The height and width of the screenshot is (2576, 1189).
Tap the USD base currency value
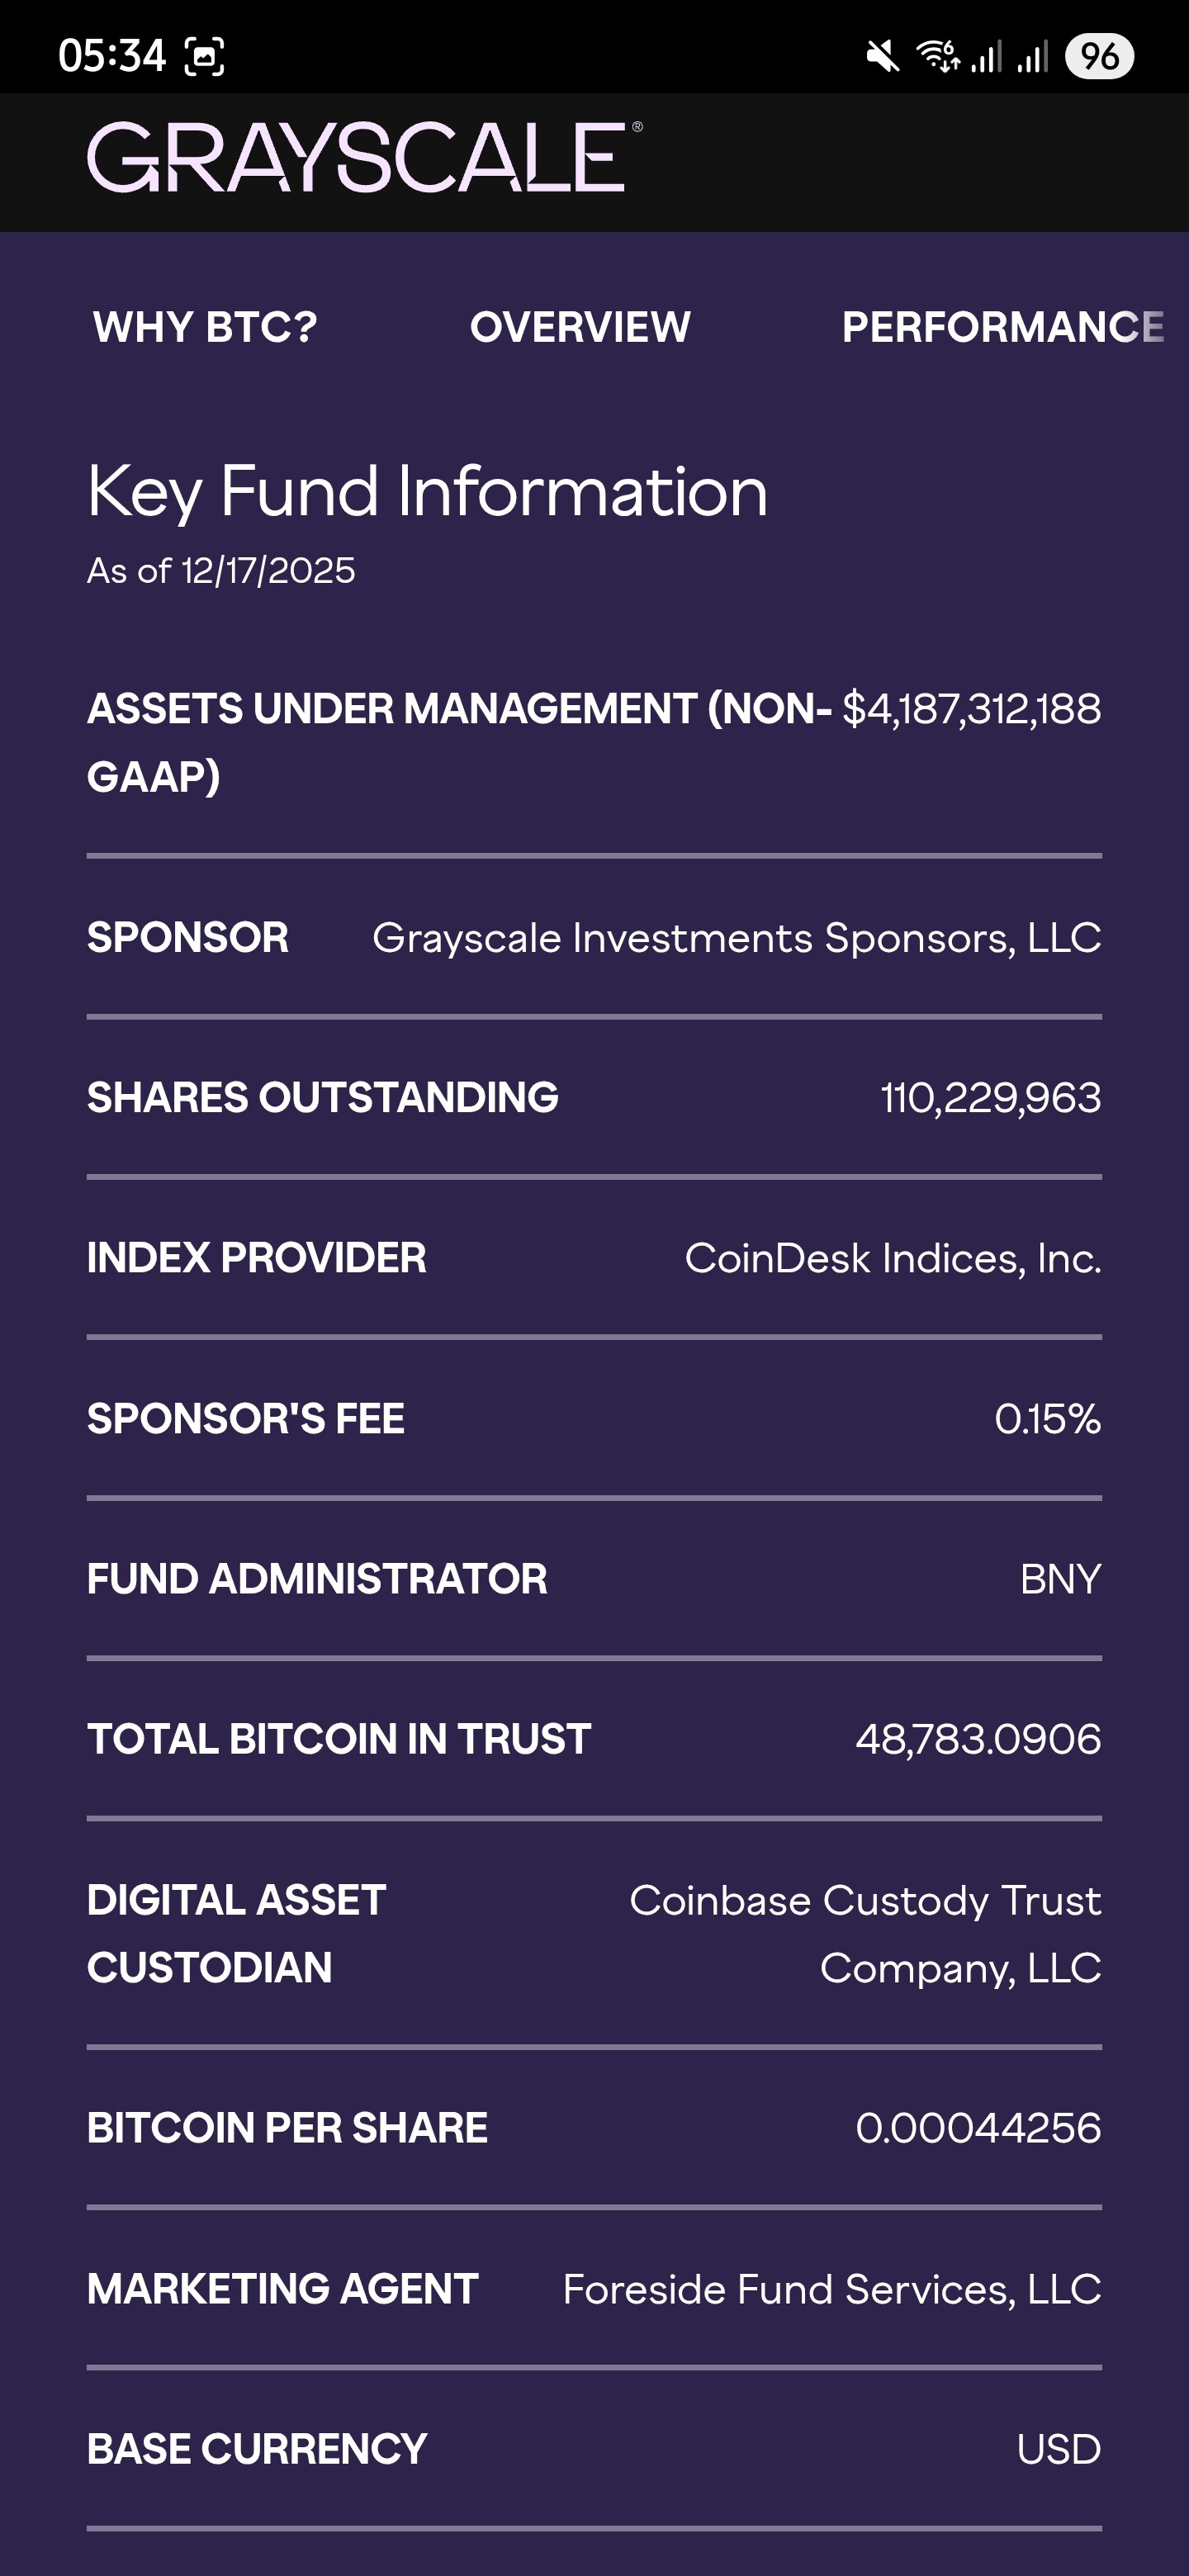(1058, 2449)
